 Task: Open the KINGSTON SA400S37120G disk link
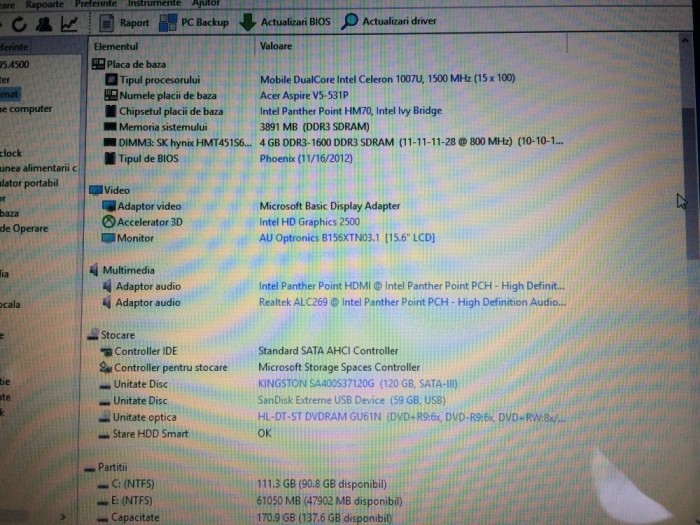pos(358,384)
